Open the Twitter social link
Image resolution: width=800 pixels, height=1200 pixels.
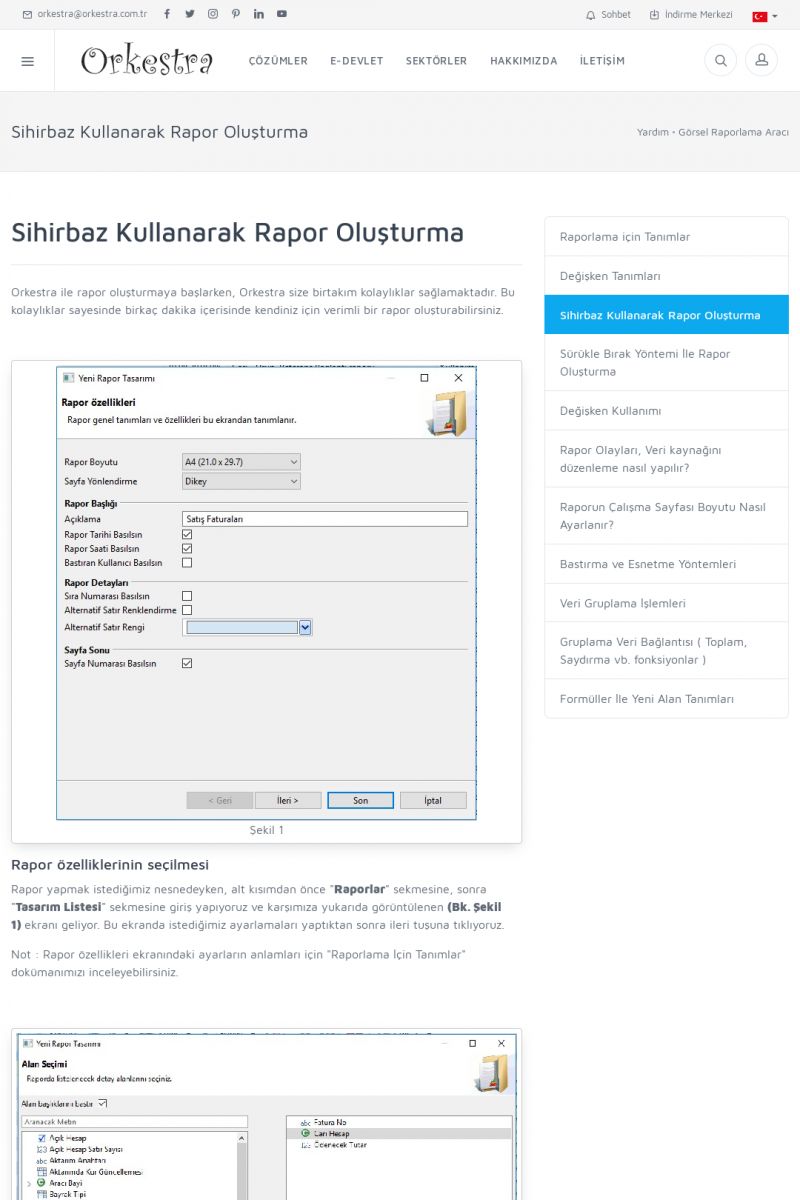[190, 14]
